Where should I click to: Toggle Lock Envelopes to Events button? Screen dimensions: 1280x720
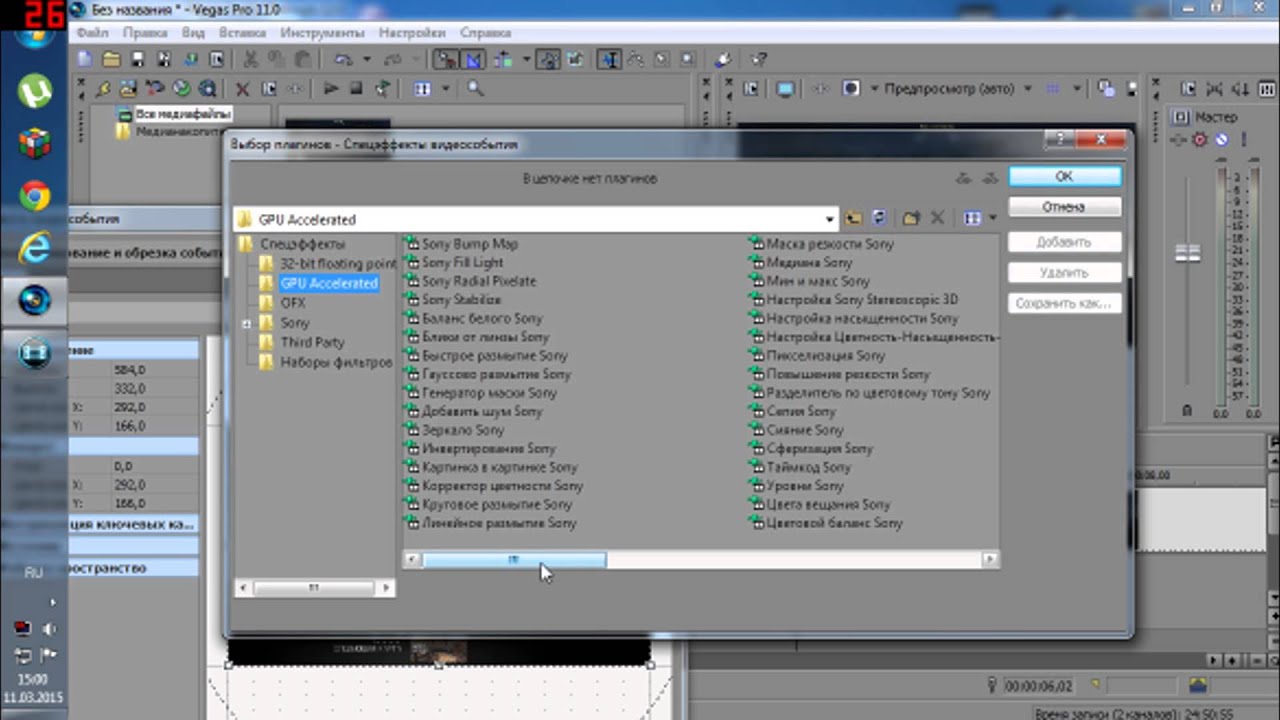(x=547, y=59)
